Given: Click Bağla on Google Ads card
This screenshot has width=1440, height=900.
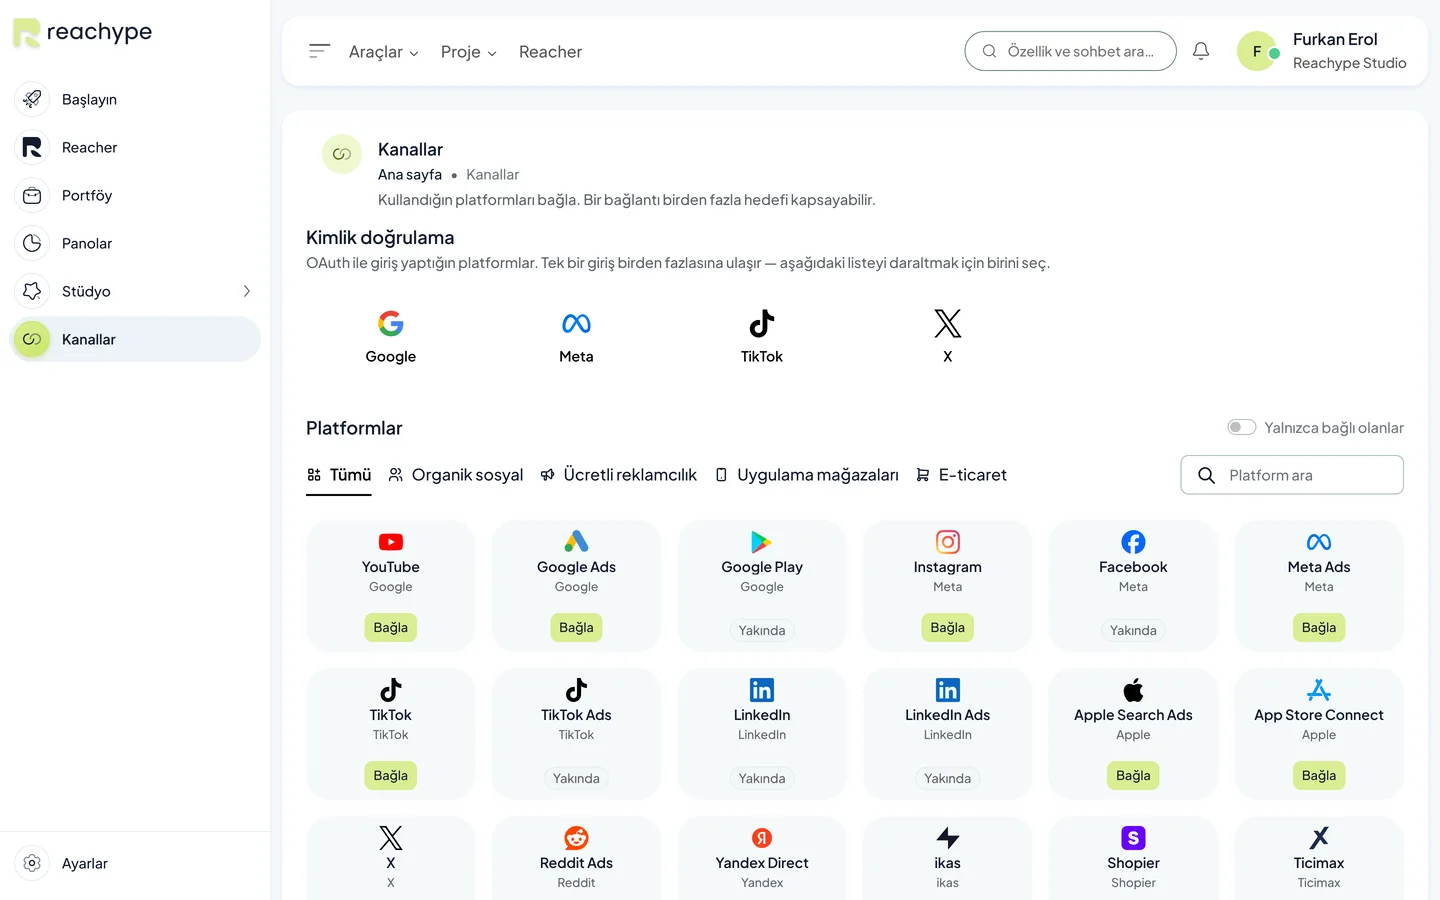Looking at the screenshot, I should tap(576, 627).
